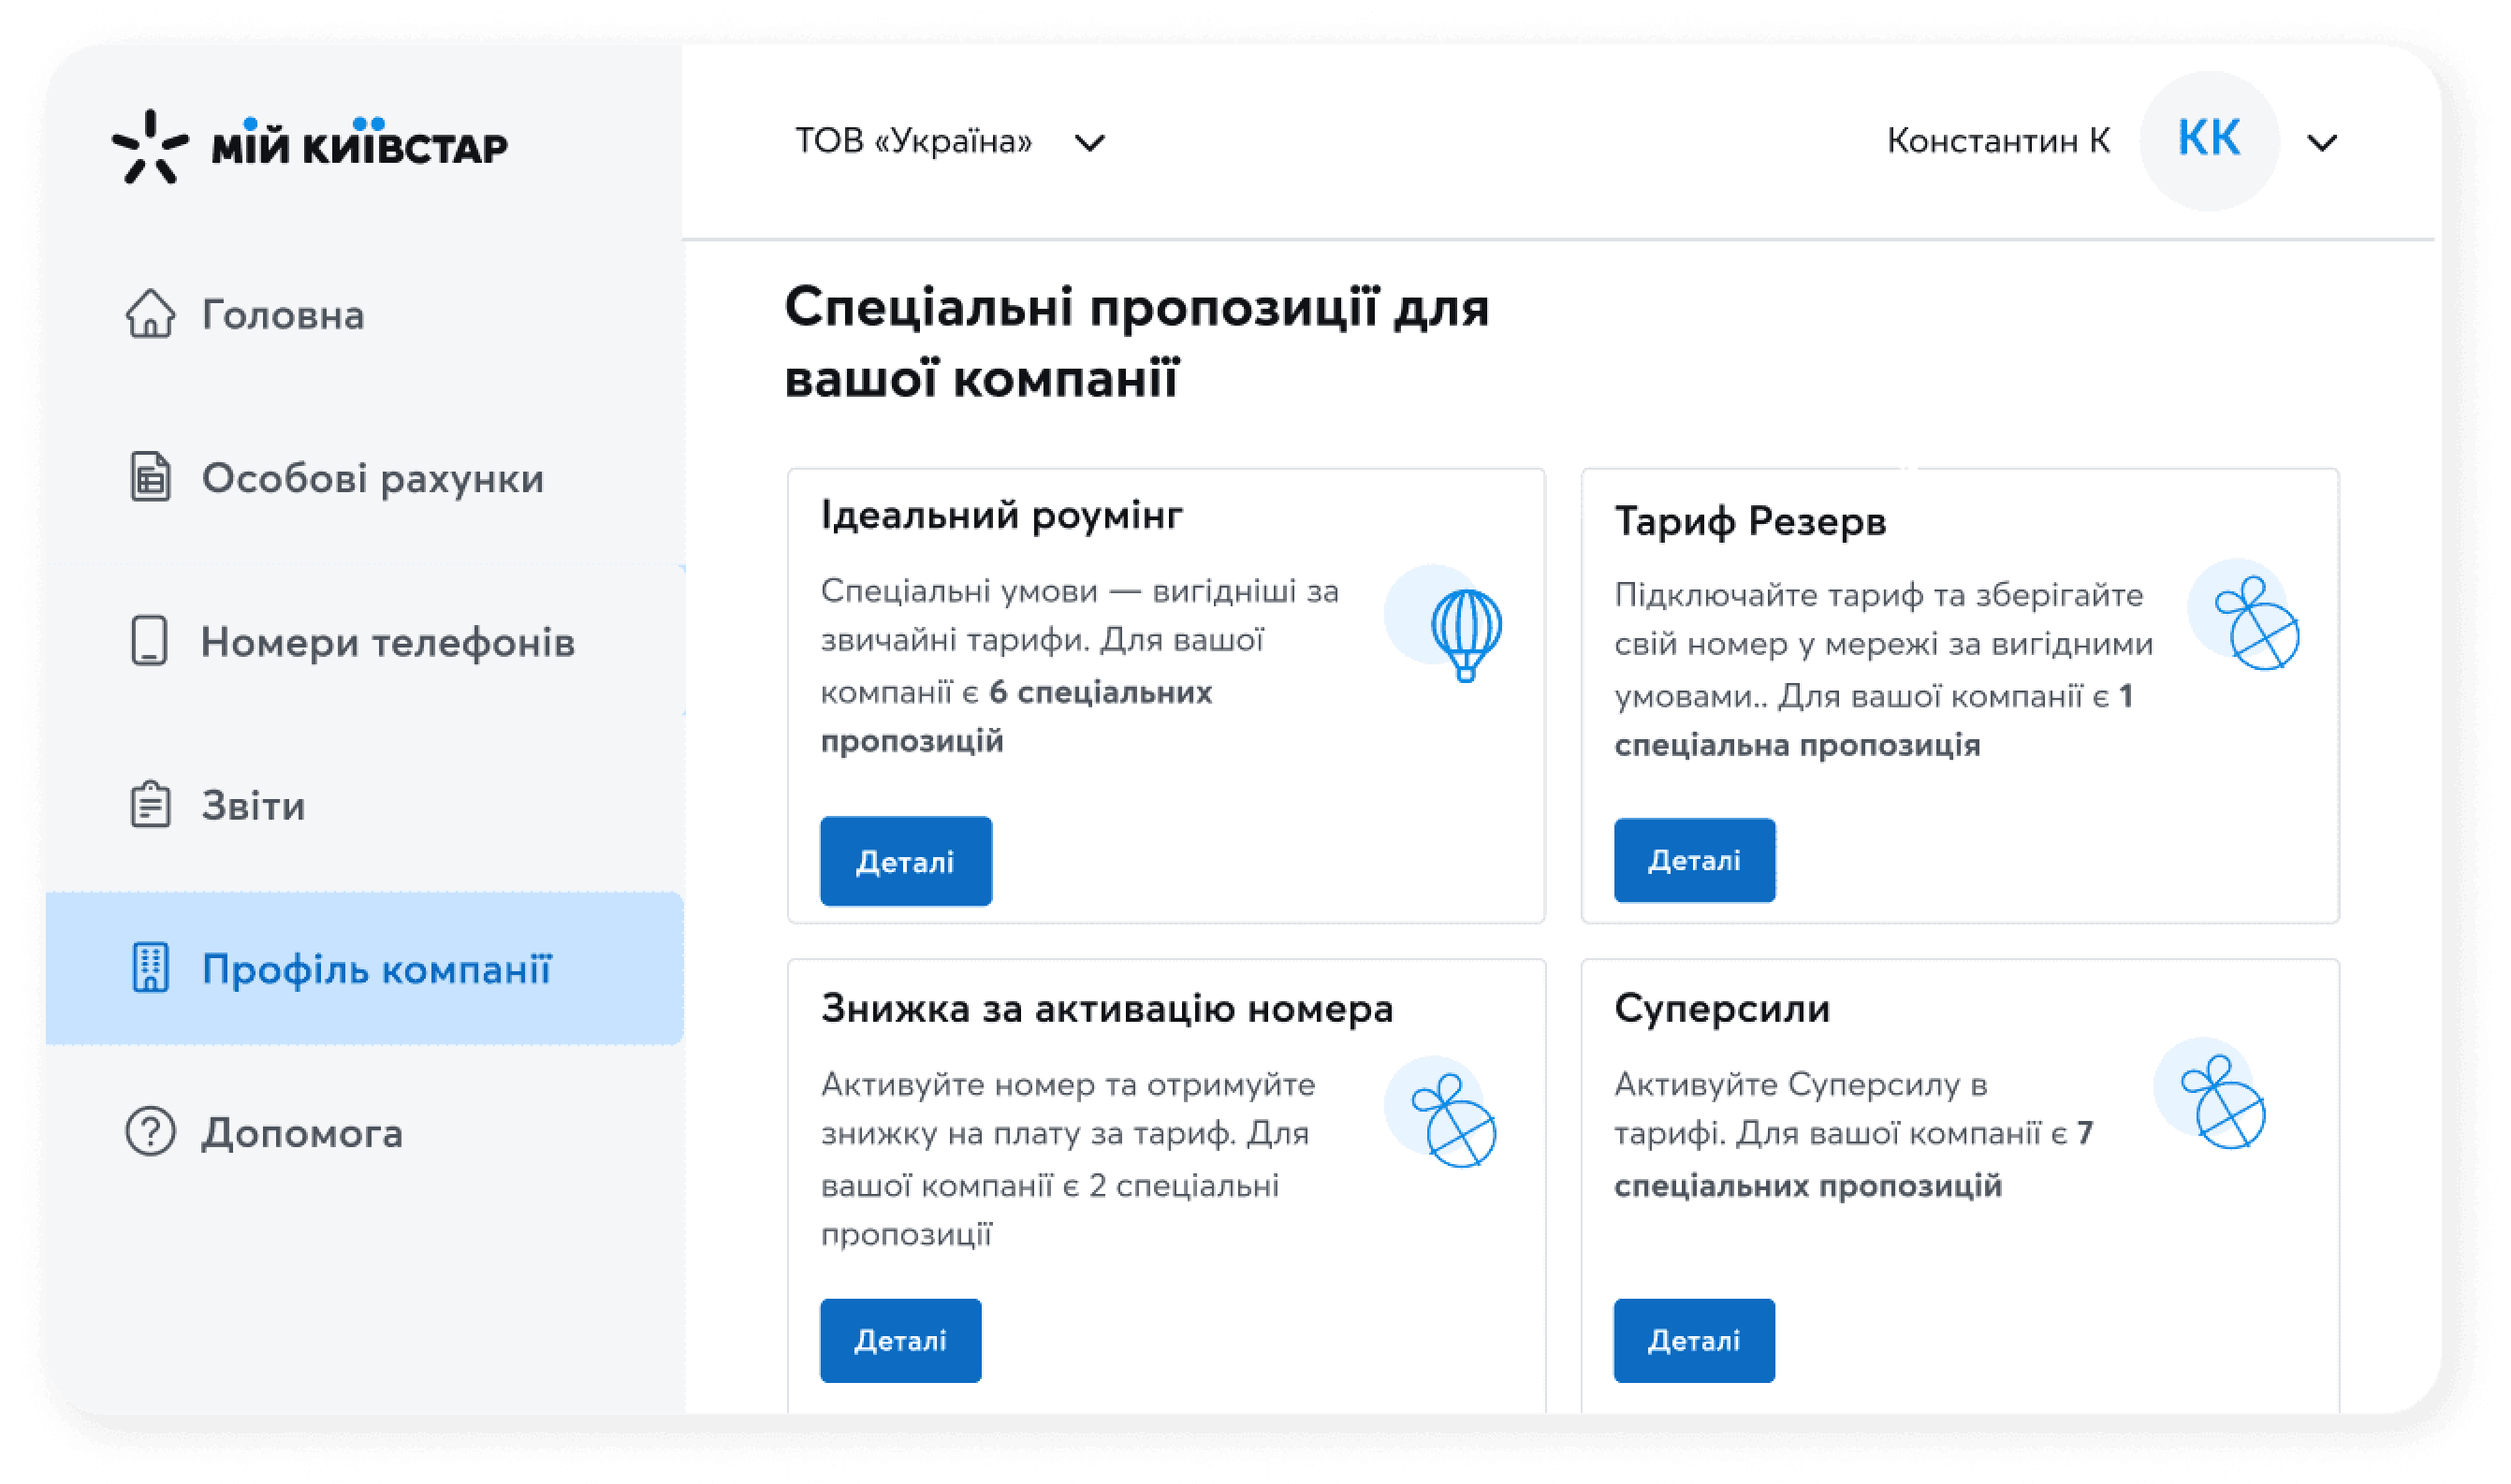
Task: Click the document icon beside Особові рахунки
Action: point(150,477)
